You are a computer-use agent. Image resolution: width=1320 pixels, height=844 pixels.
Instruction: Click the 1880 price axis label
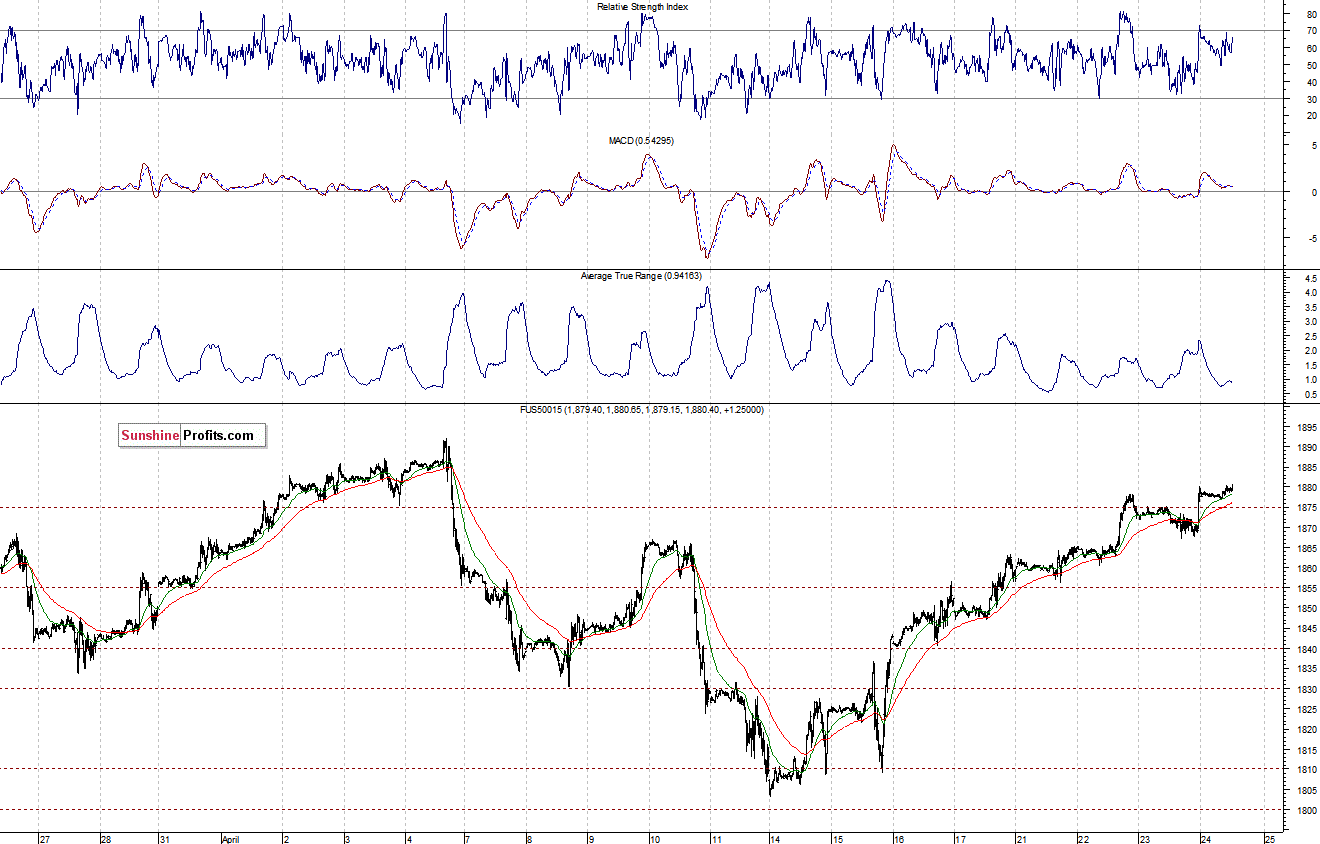pos(1308,488)
